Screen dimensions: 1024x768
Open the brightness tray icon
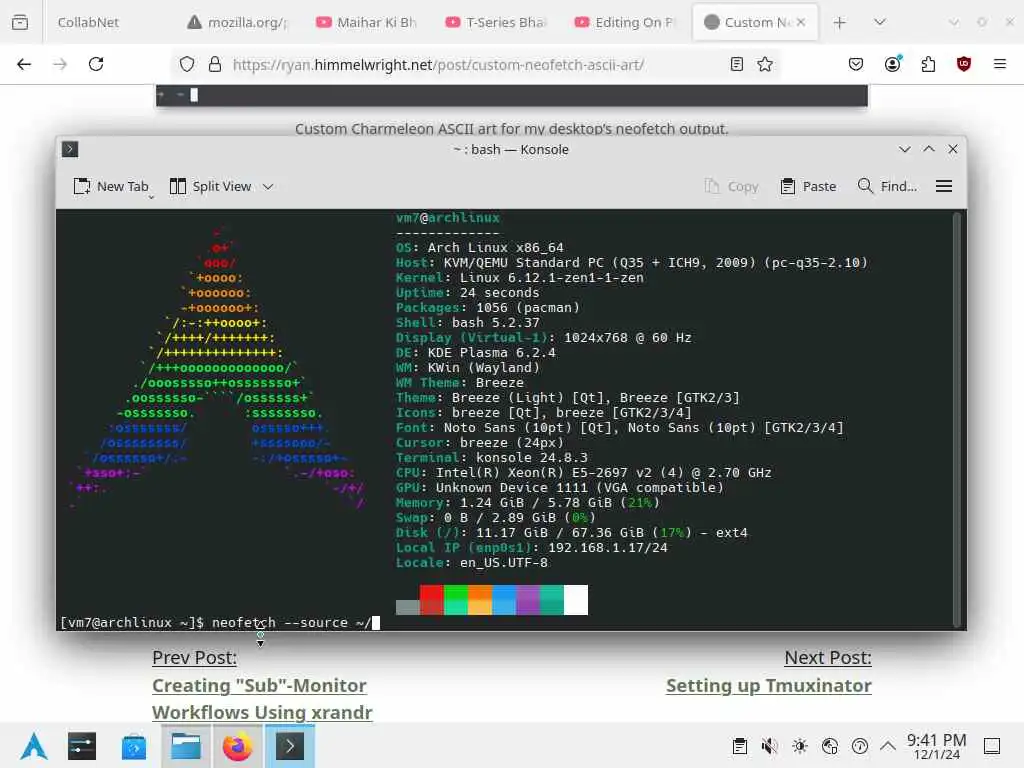click(x=800, y=746)
